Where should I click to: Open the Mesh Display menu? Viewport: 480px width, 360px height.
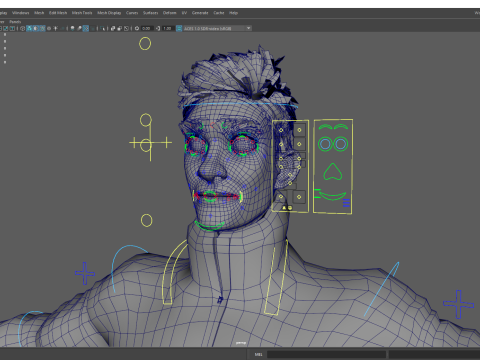pyautogui.click(x=109, y=13)
